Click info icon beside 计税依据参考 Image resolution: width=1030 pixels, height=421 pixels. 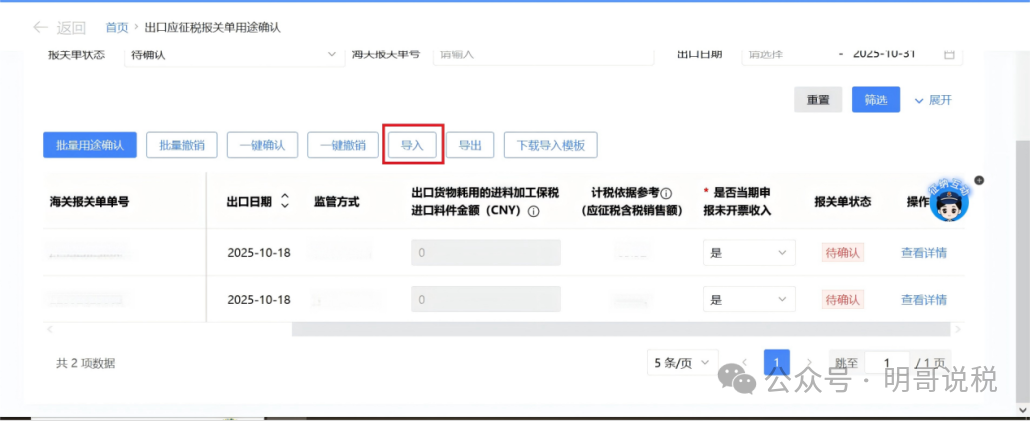(x=666, y=193)
